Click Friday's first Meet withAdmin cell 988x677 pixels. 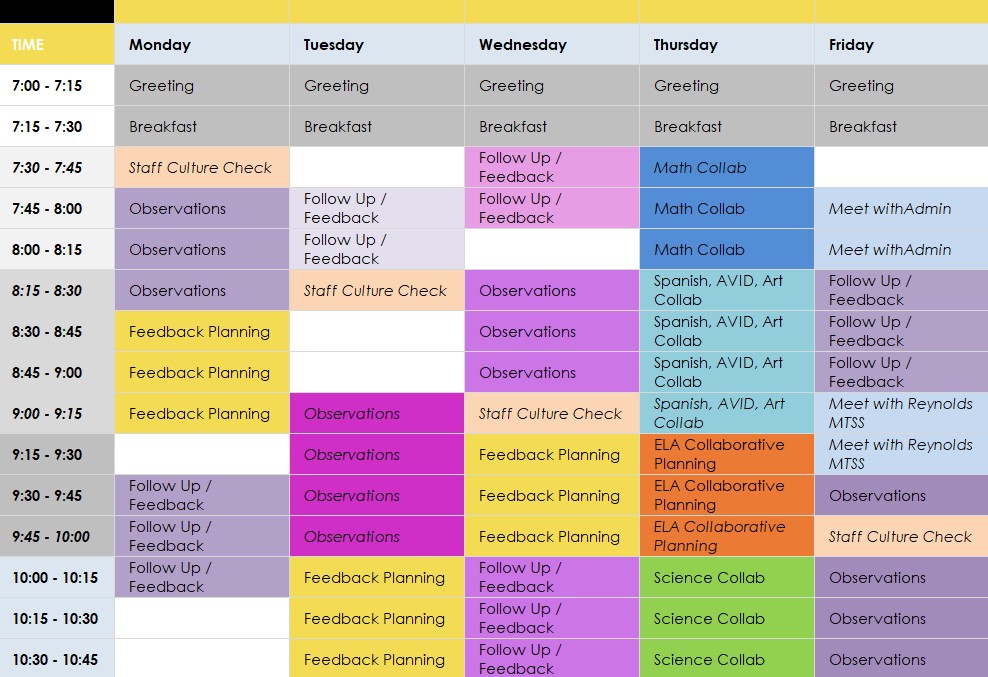point(902,208)
